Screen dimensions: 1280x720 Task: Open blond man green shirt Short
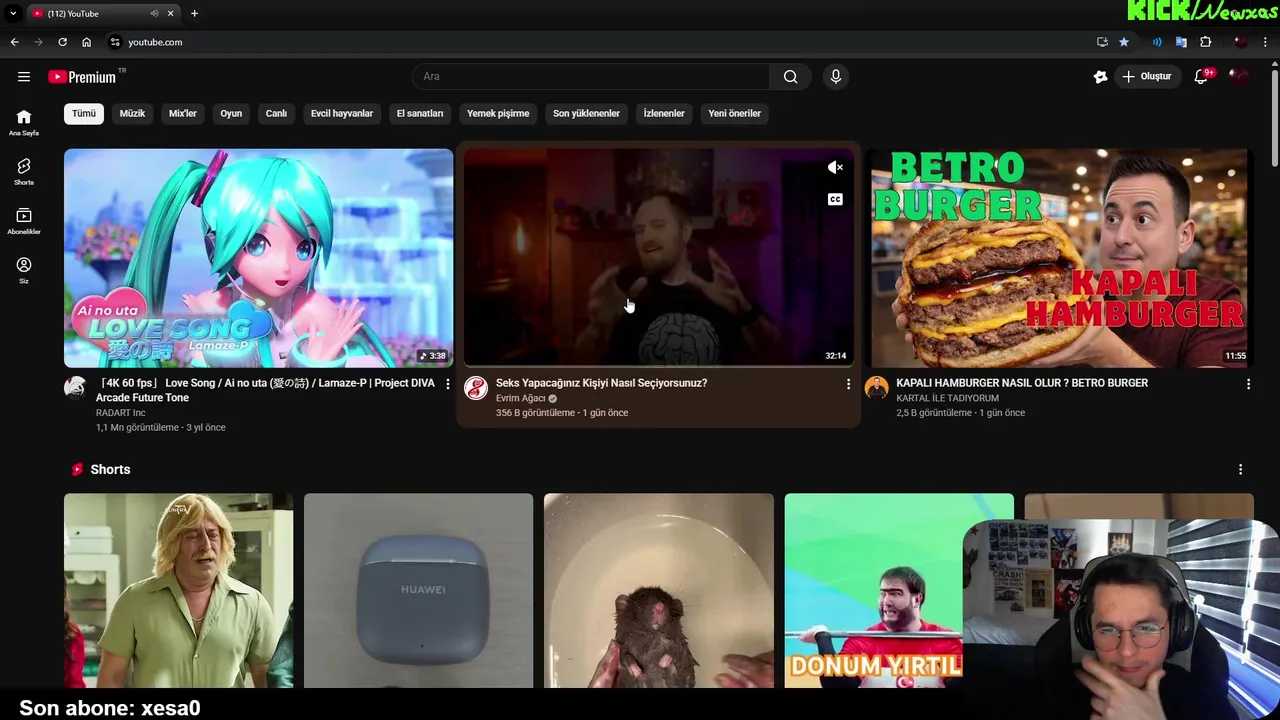point(179,590)
